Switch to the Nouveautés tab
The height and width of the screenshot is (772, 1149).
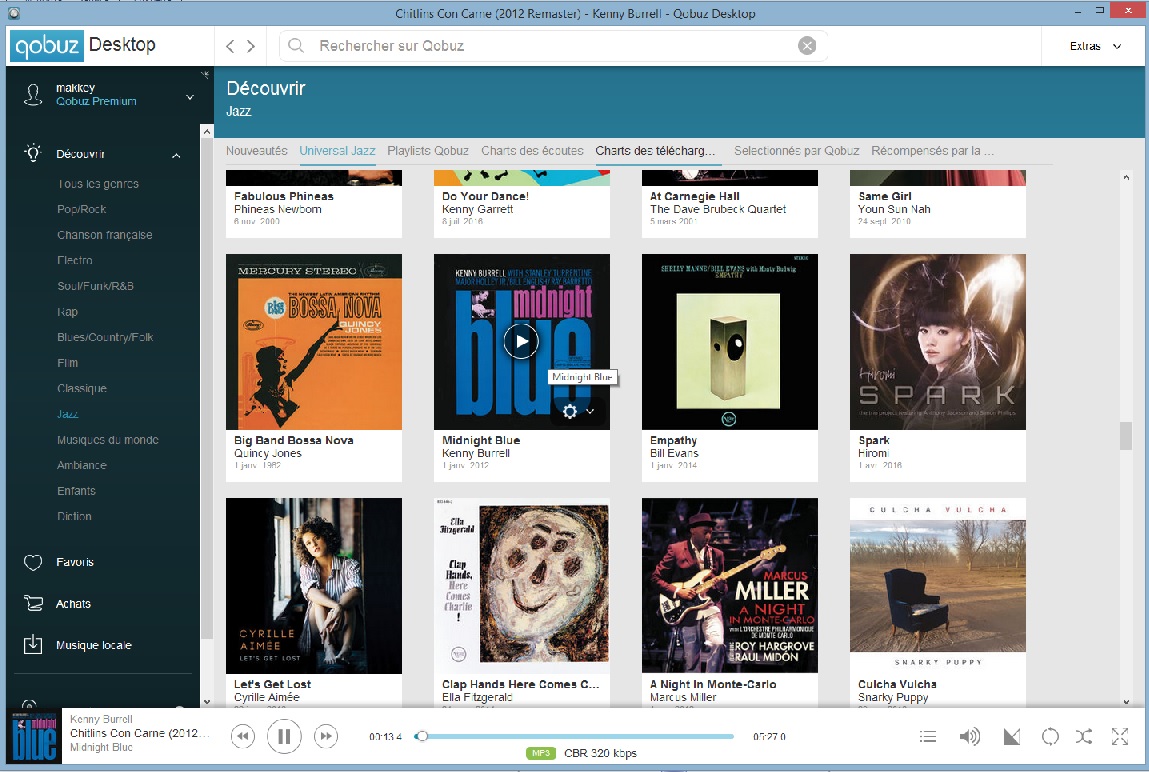pyautogui.click(x=256, y=151)
